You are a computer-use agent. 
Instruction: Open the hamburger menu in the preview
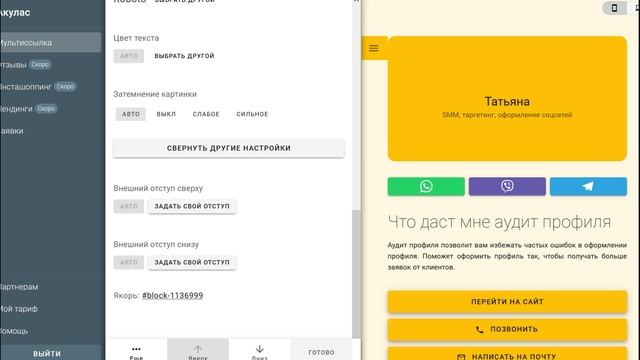tap(373, 48)
